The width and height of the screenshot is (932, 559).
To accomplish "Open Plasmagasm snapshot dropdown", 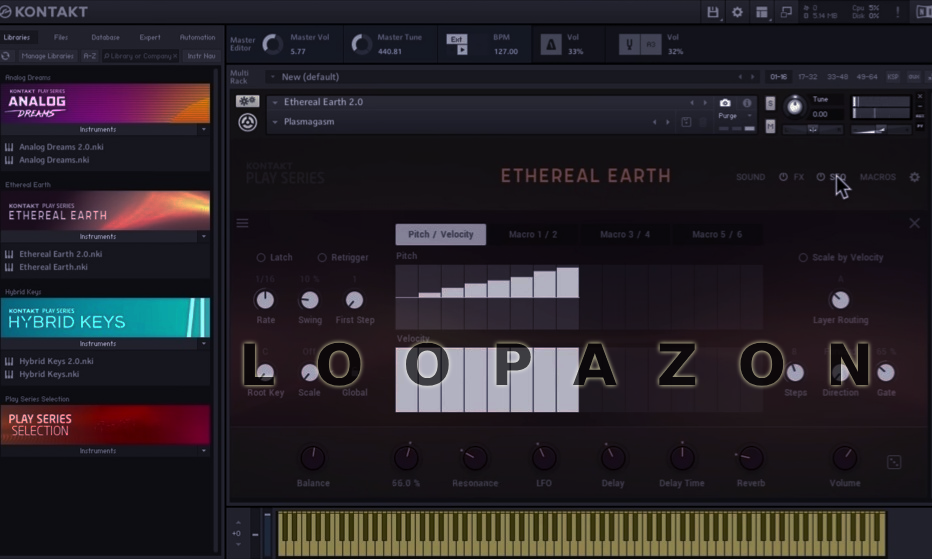I will (275, 122).
